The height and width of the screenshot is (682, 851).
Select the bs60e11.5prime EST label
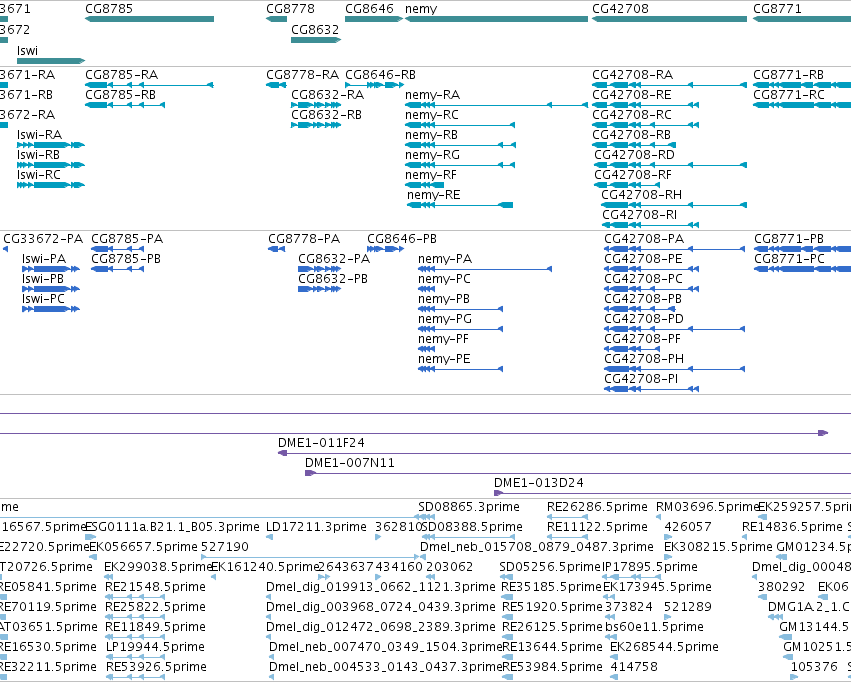pos(654,627)
